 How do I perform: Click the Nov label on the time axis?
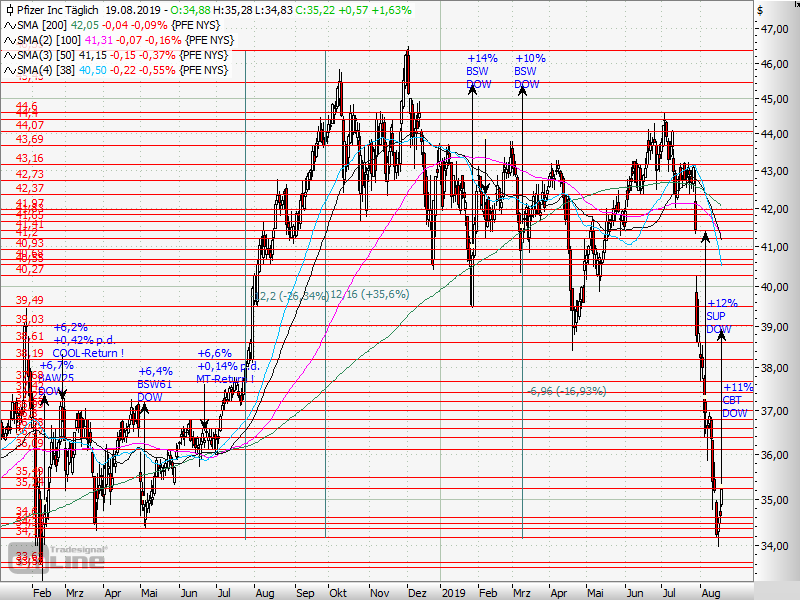380,593
